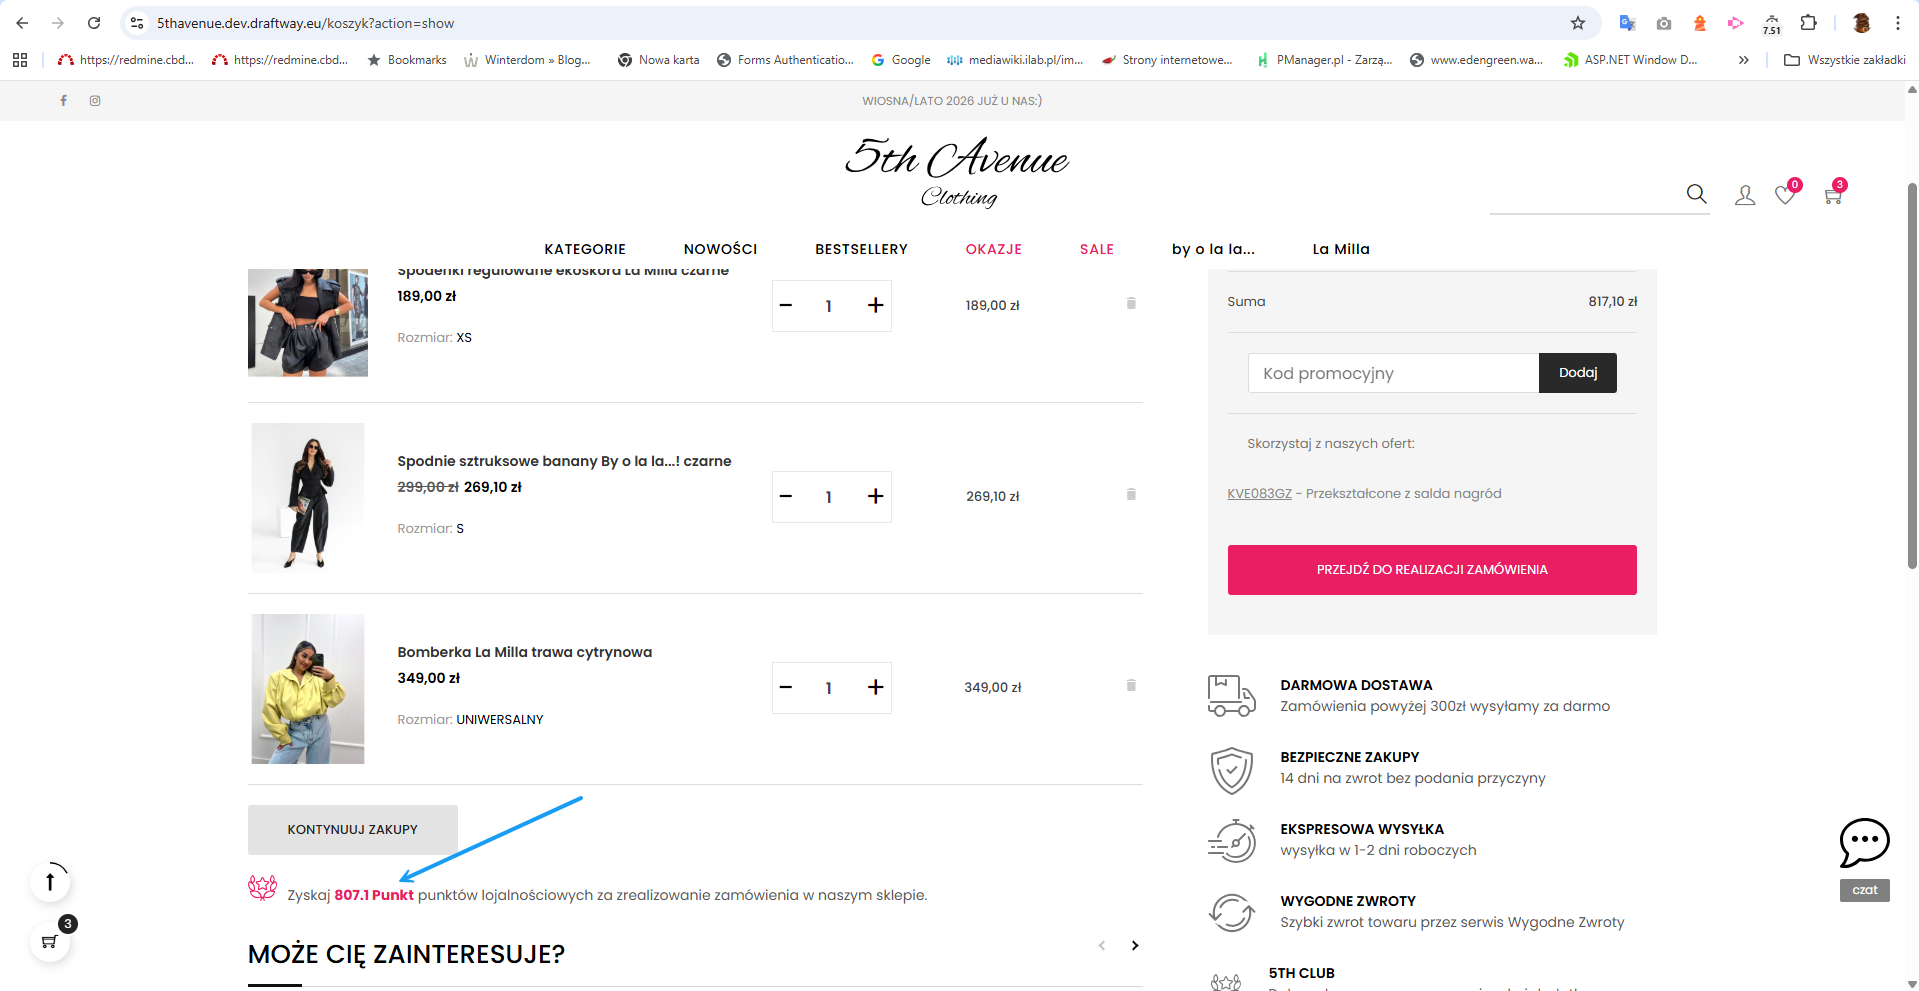Open the search magnifier icon
1919x991 pixels.
pyautogui.click(x=1696, y=194)
